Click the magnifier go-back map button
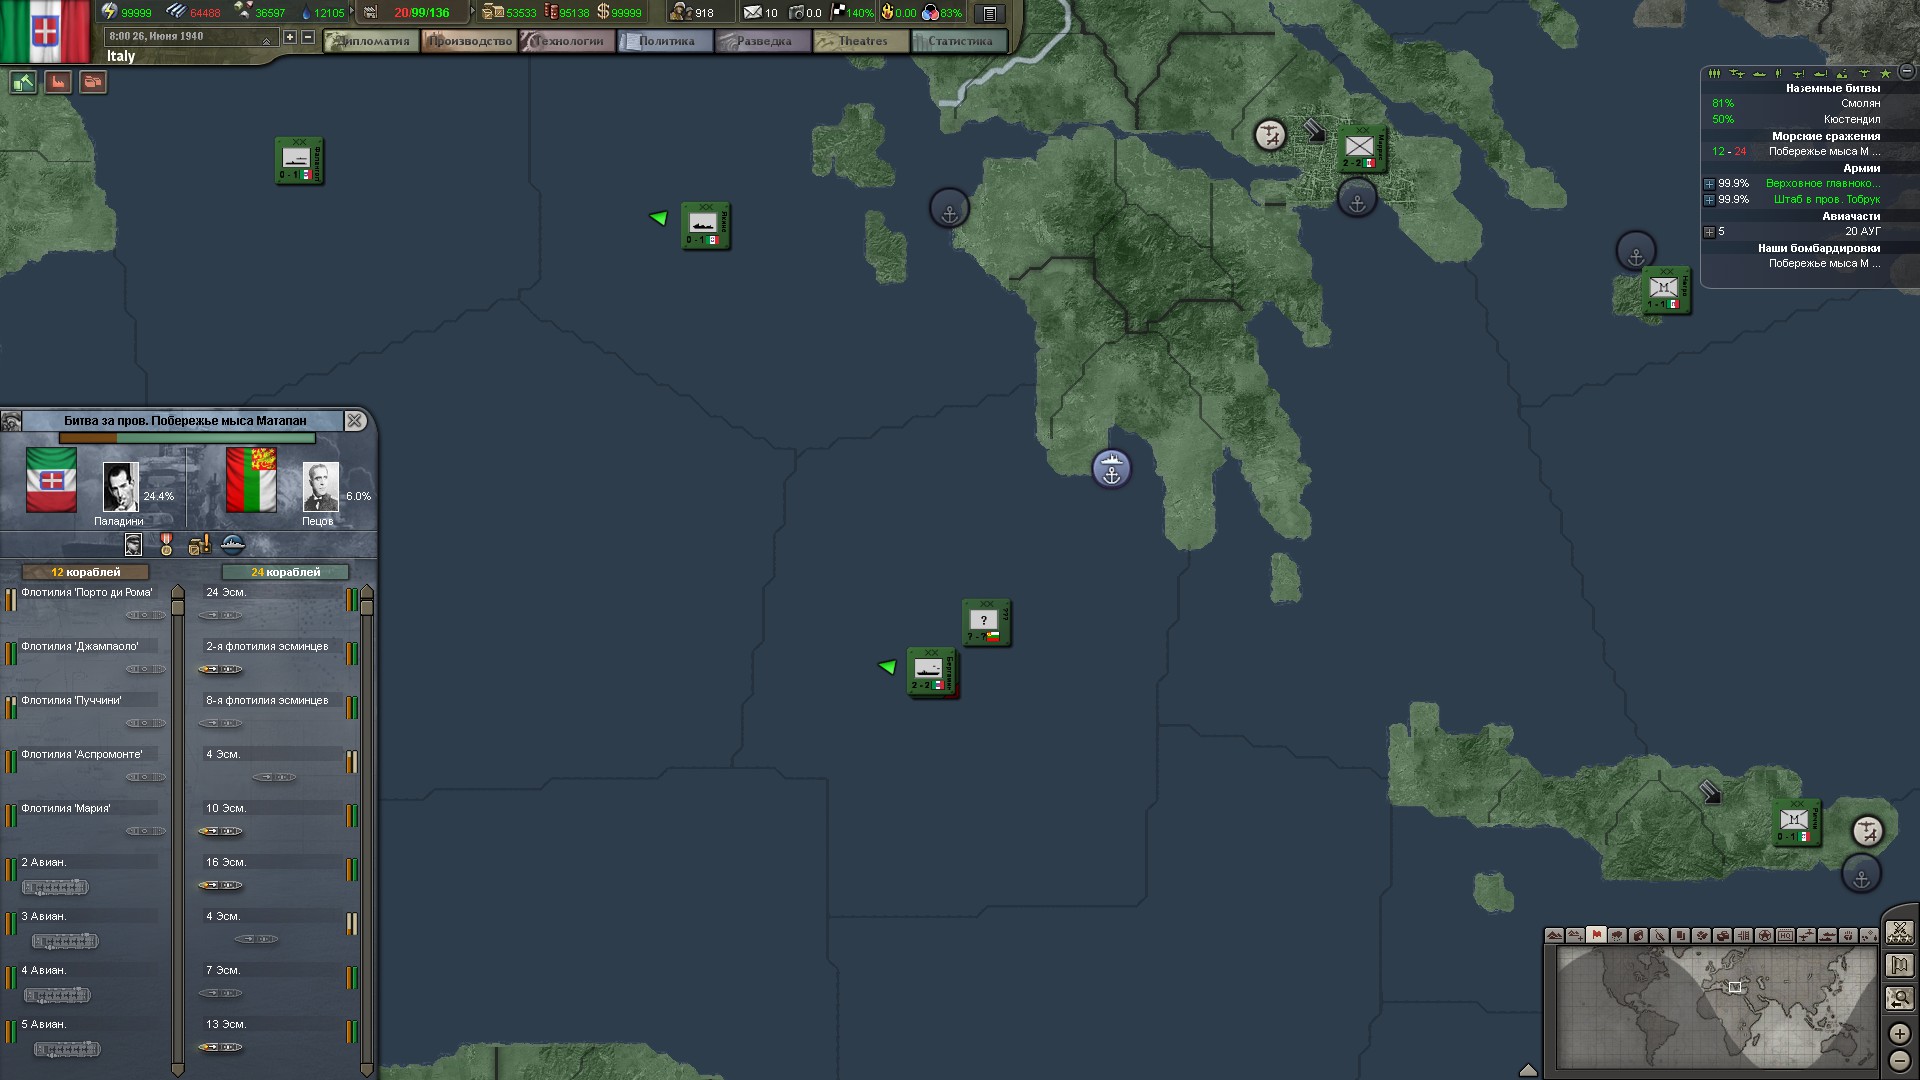This screenshot has height=1080, width=1920. pos(1899,997)
